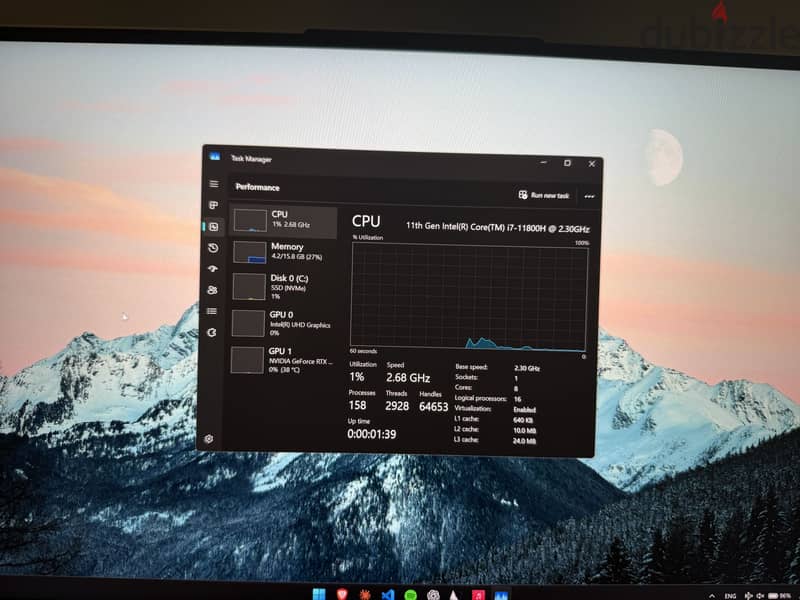Open the Services page icon
The height and width of the screenshot is (600, 800).
click(212, 333)
